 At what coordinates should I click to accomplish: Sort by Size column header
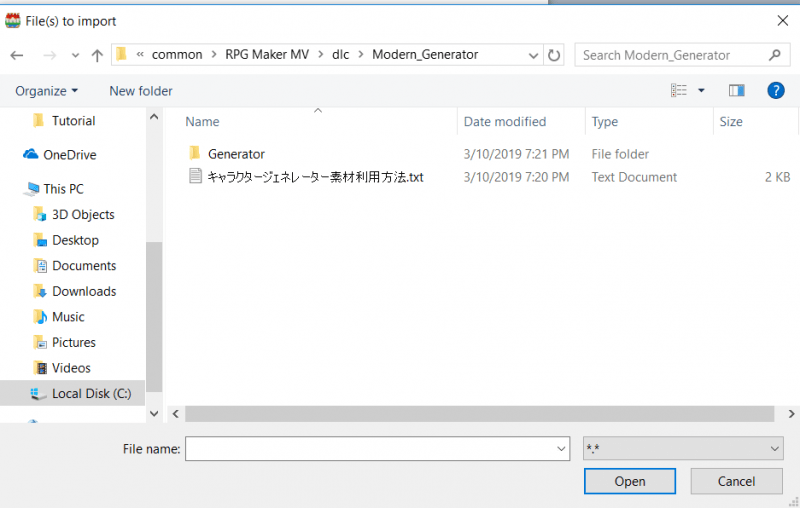tap(731, 122)
